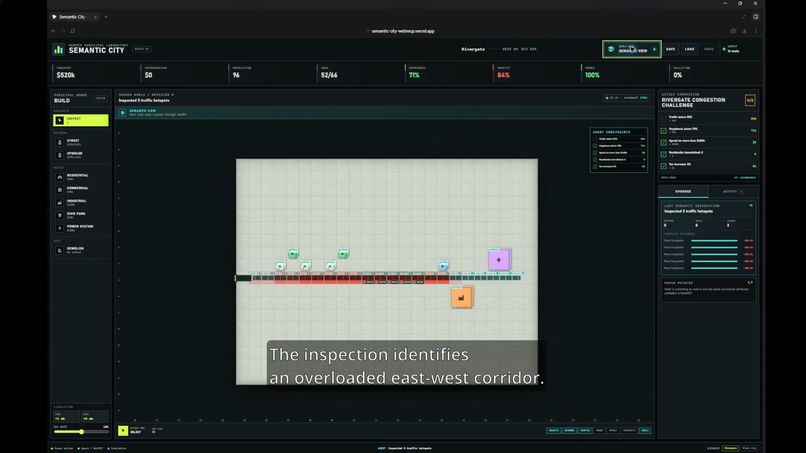Open a new browser tab
The height and width of the screenshot is (453, 806).
click(106, 17)
